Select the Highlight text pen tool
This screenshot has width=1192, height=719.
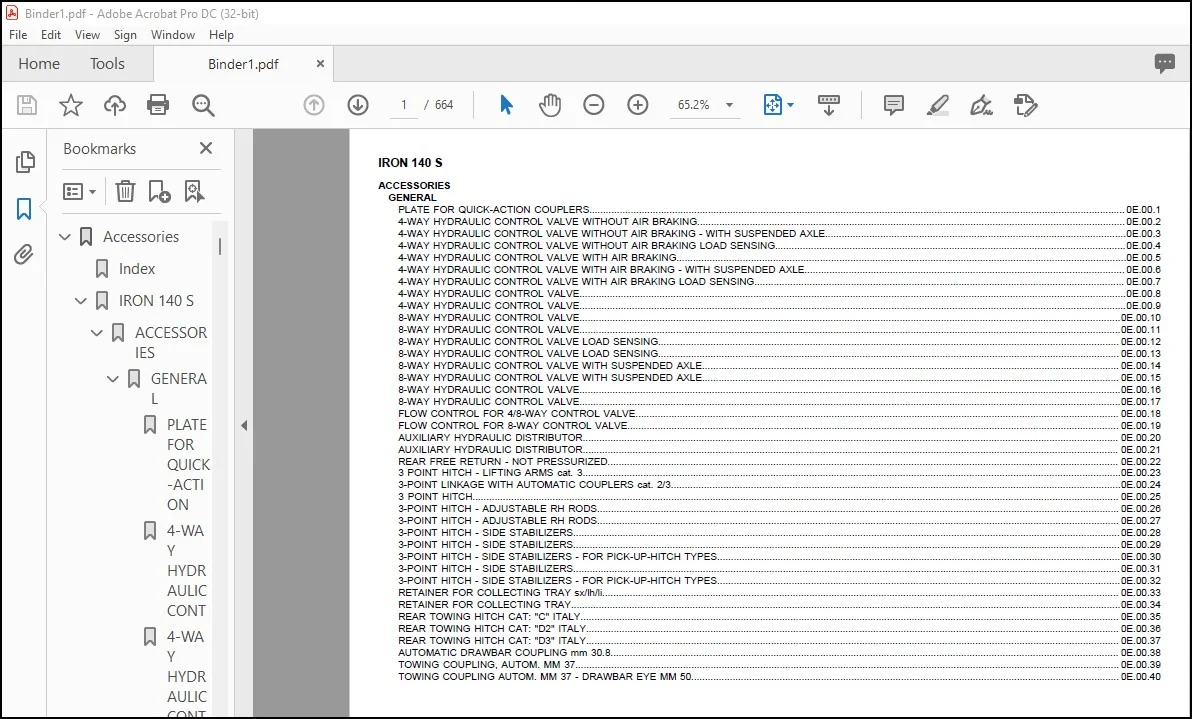pos(937,105)
